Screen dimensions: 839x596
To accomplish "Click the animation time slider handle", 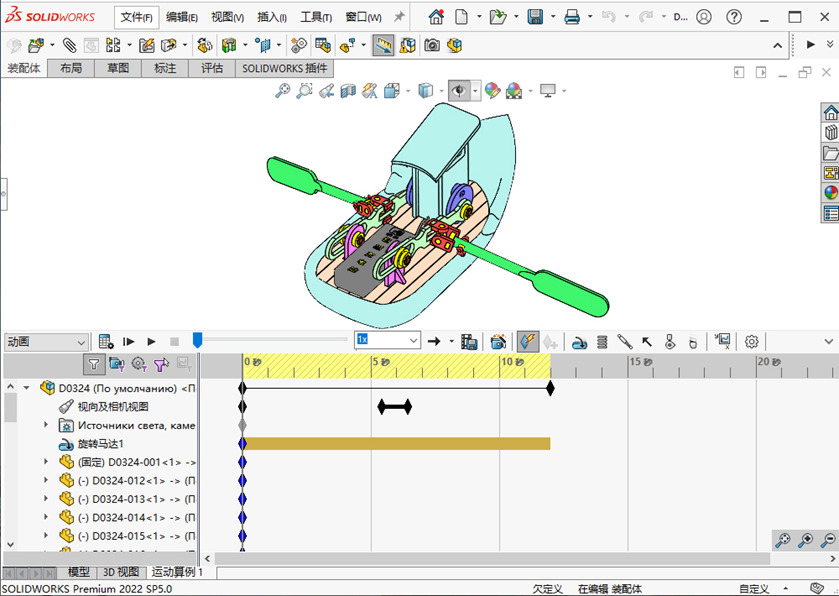I will click(197, 341).
